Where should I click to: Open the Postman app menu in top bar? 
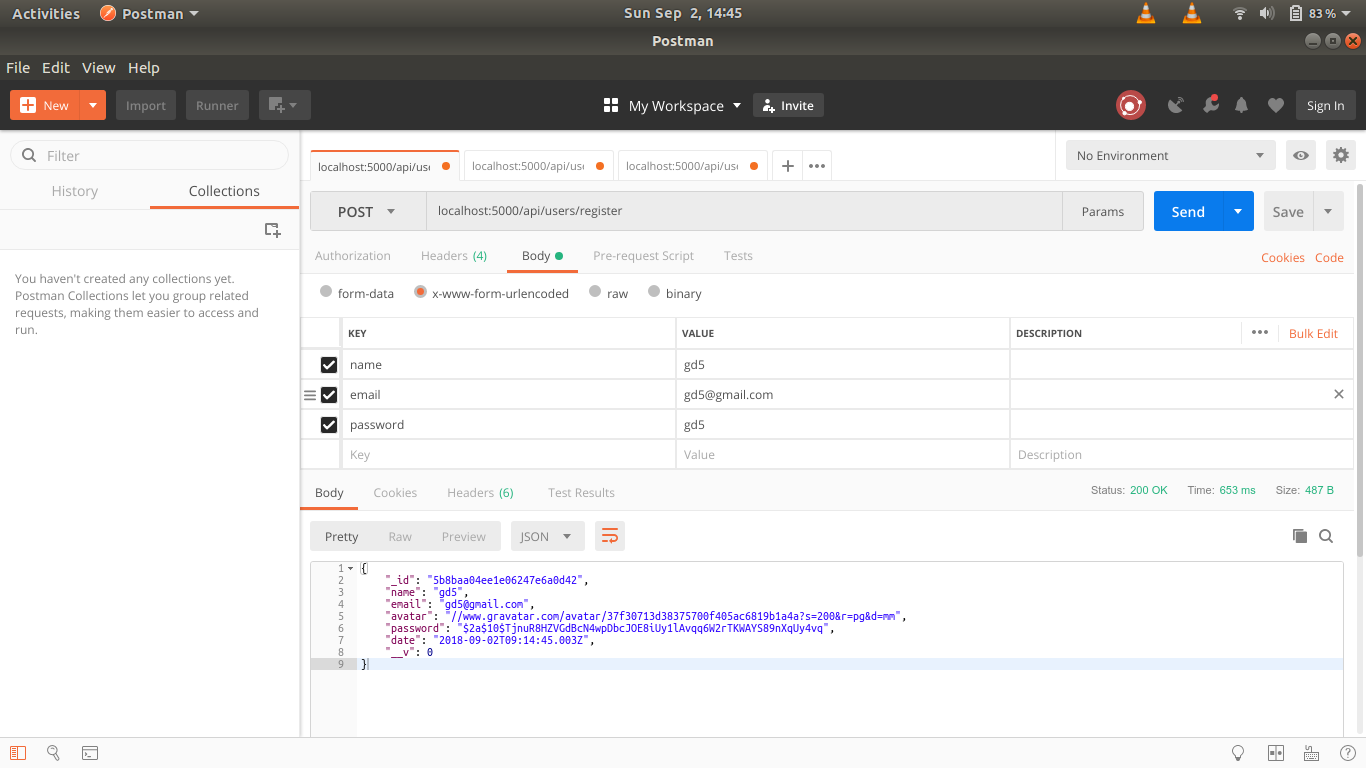pos(149,14)
